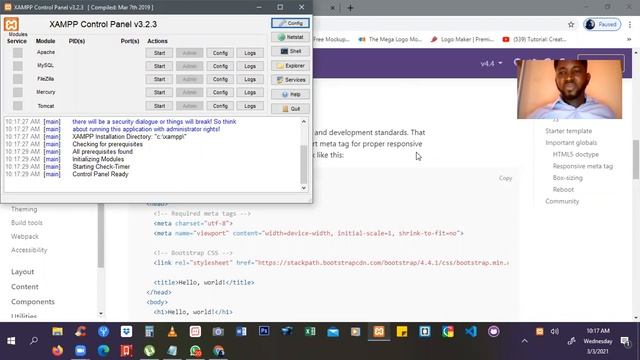Toggle the MySQL service checkbox

pos(18,66)
